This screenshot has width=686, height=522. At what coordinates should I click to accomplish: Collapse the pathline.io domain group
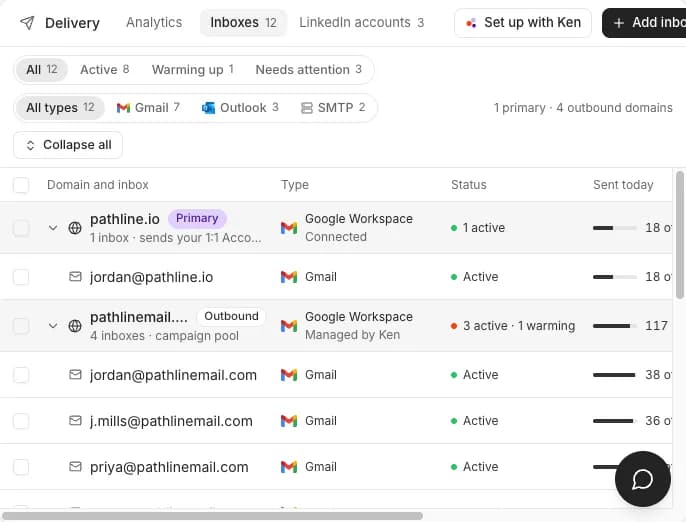click(53, 228)
